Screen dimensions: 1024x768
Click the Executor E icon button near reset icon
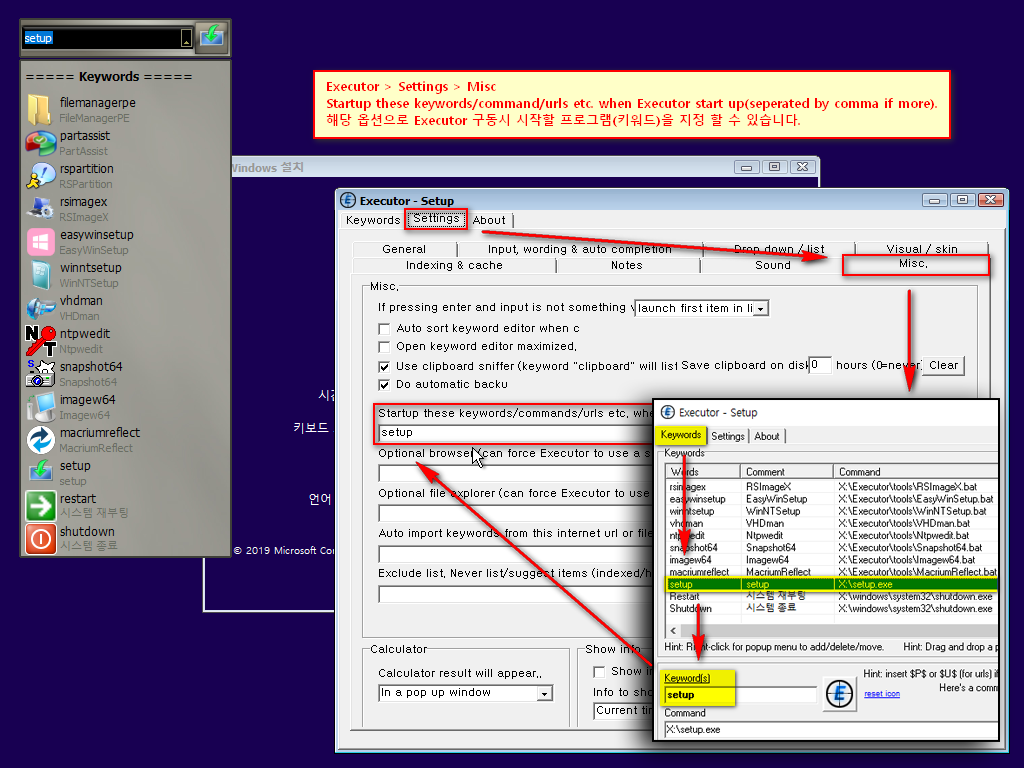(840, 694)
